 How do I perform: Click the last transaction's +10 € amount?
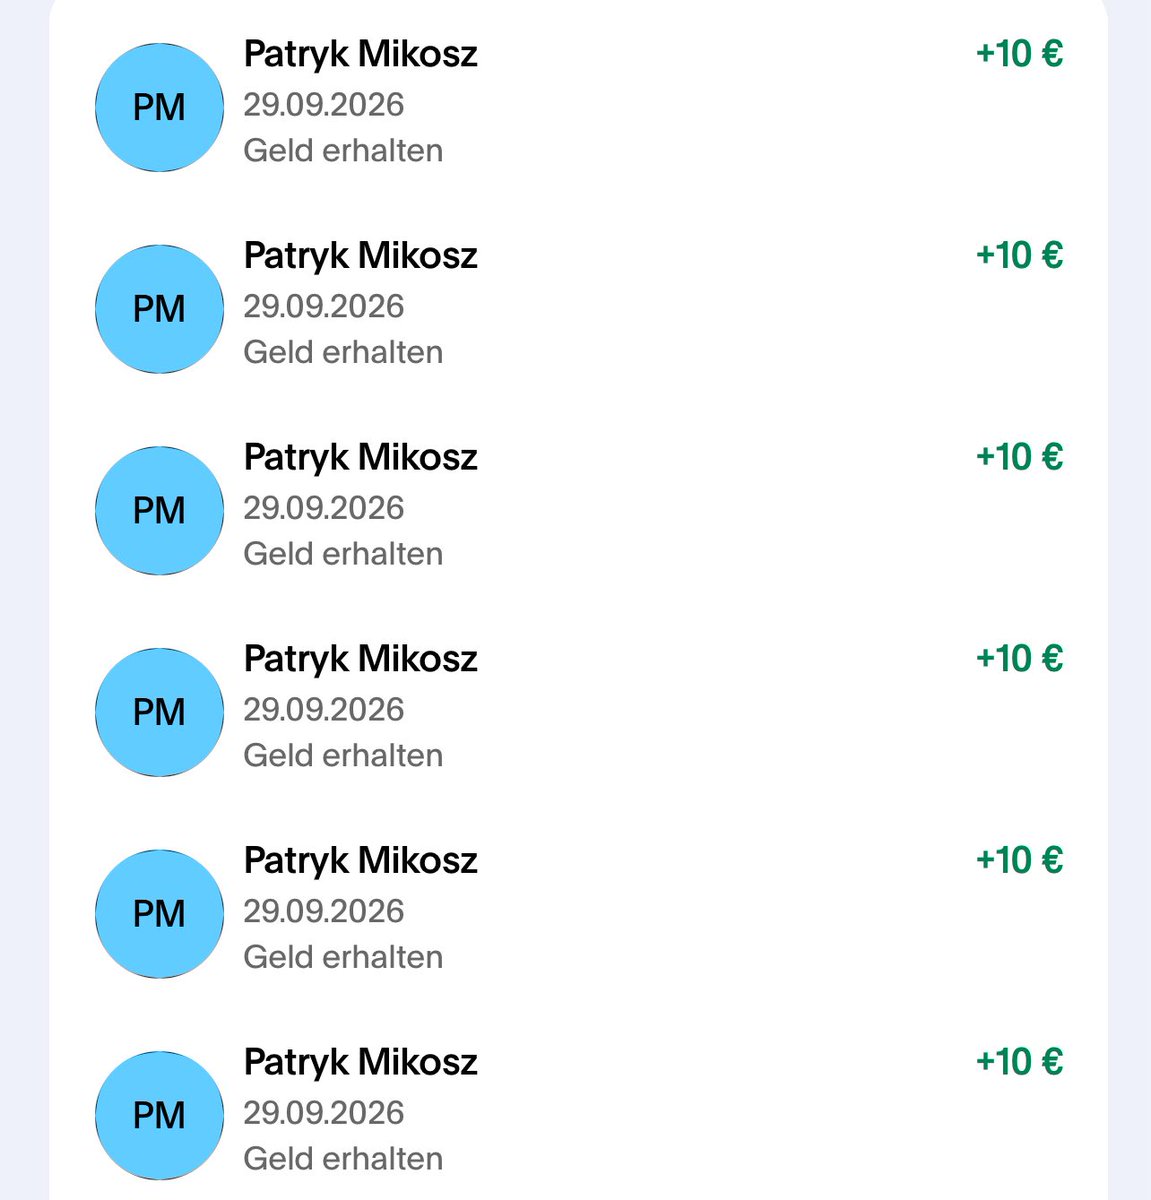pos(1019,1062)
